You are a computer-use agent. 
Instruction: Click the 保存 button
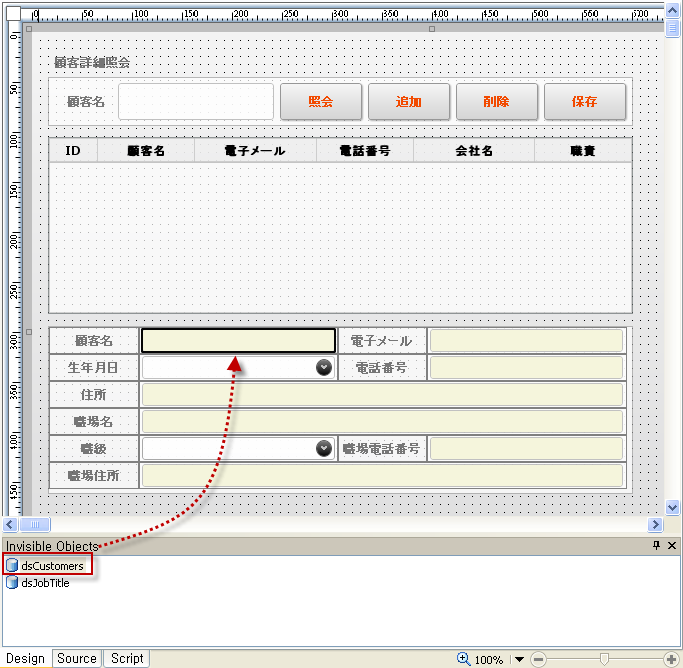tap(584, 102)
